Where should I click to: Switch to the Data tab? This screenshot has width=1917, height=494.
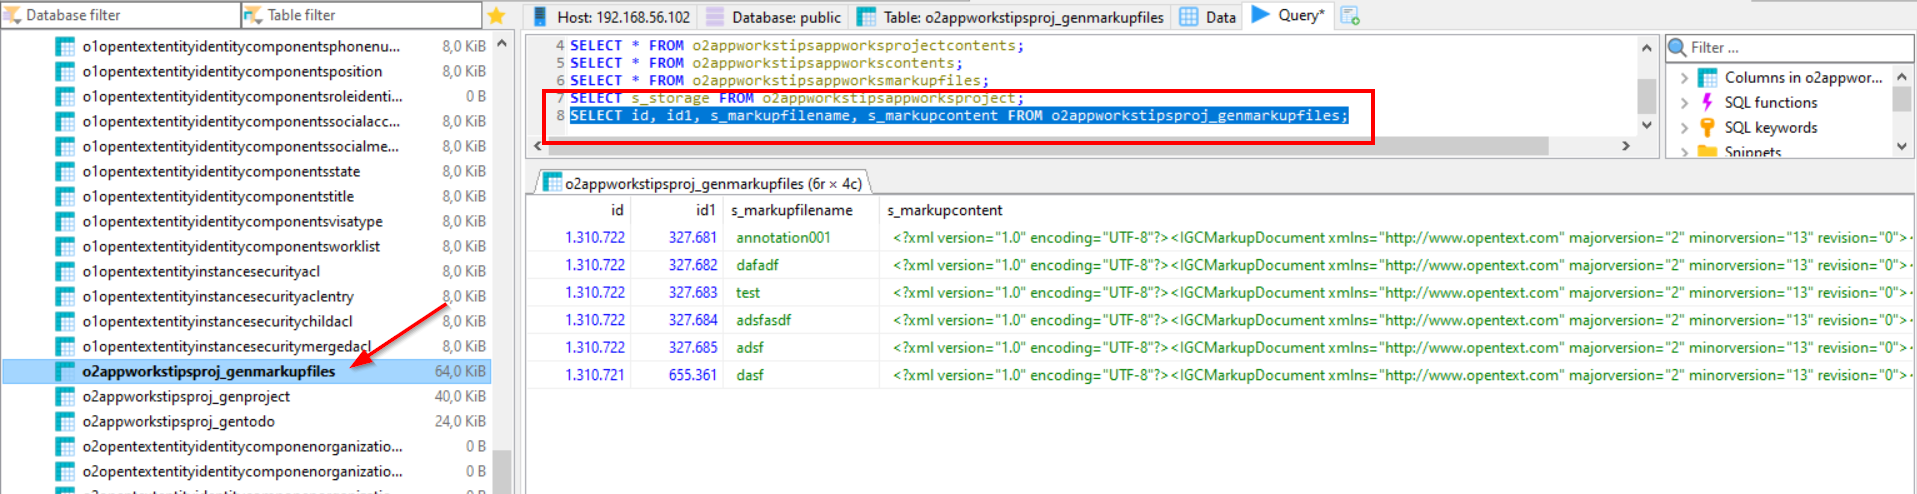(1208, 16)
